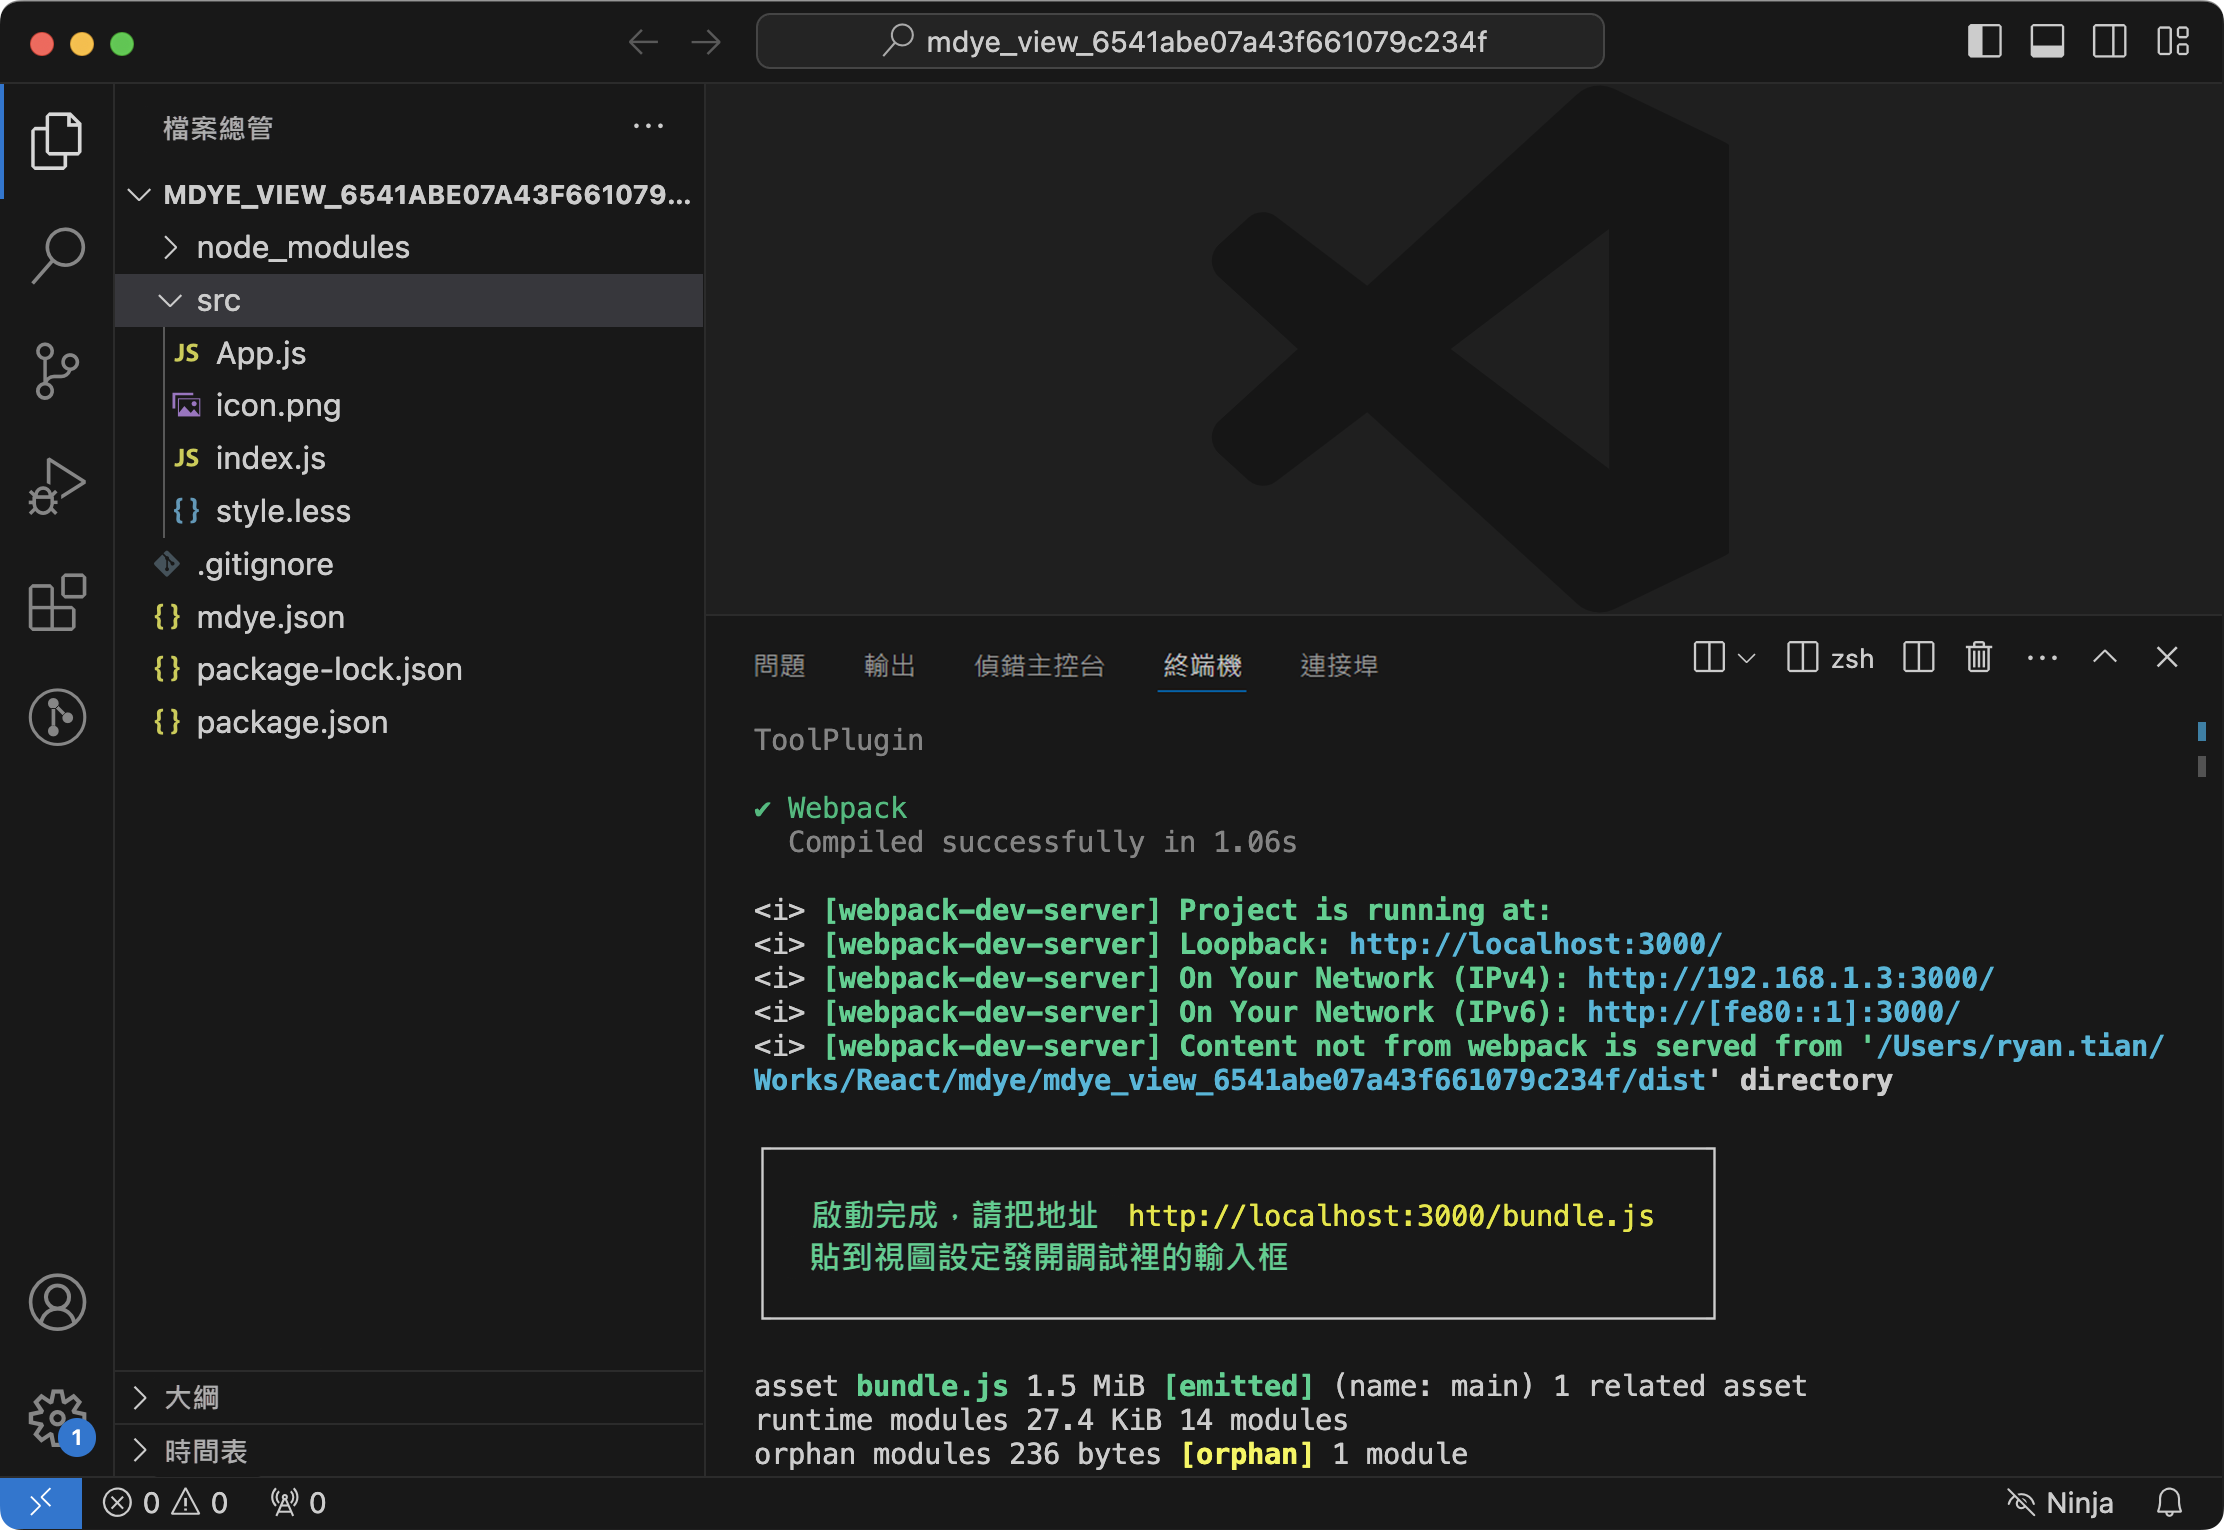Open new terminal launch profile dropdown arrow
This screenshot has width=2224, height=1530.
click(x=1746, y=658)
